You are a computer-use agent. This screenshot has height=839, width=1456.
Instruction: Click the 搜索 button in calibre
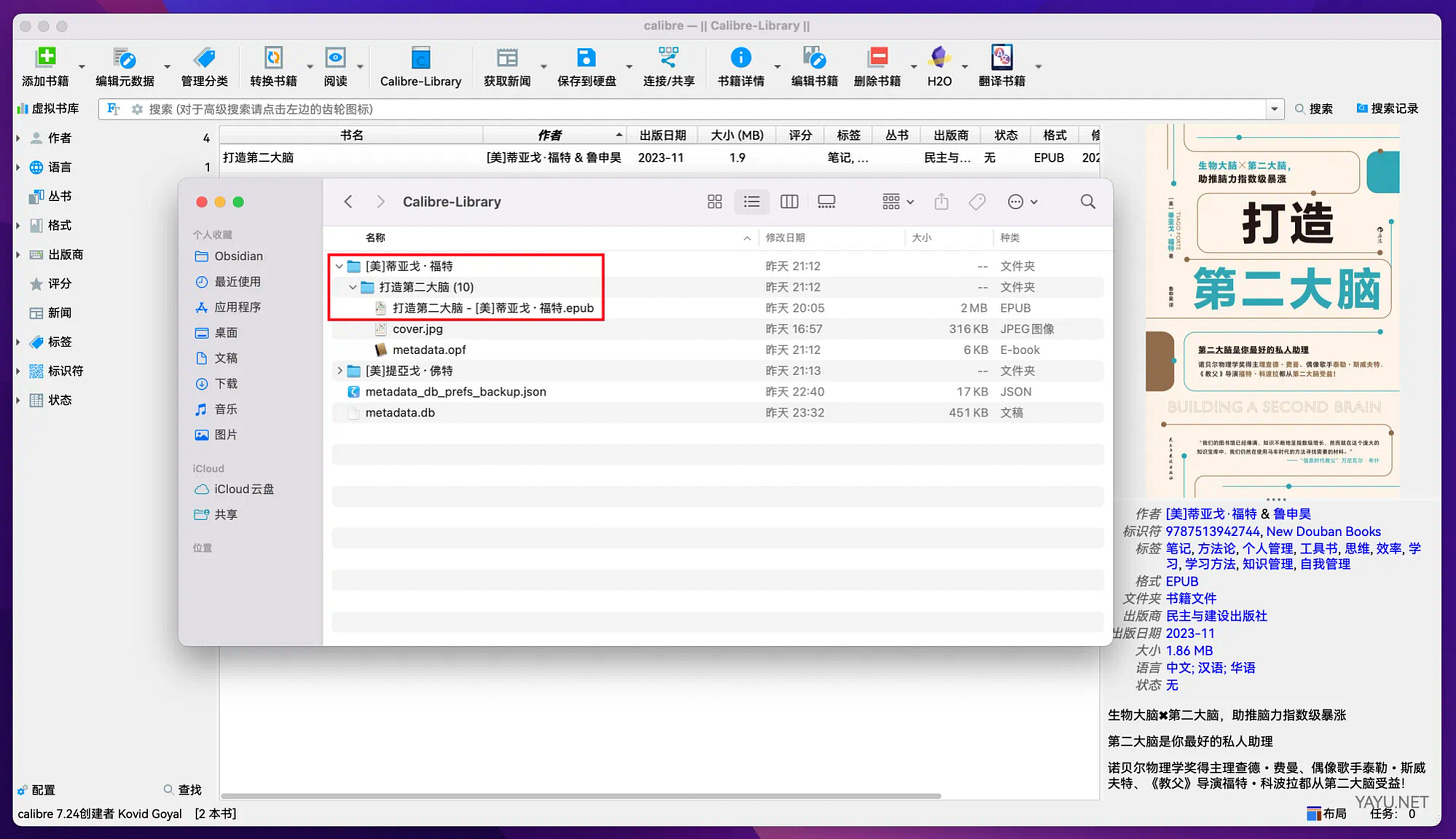(x=1314, y=109)
